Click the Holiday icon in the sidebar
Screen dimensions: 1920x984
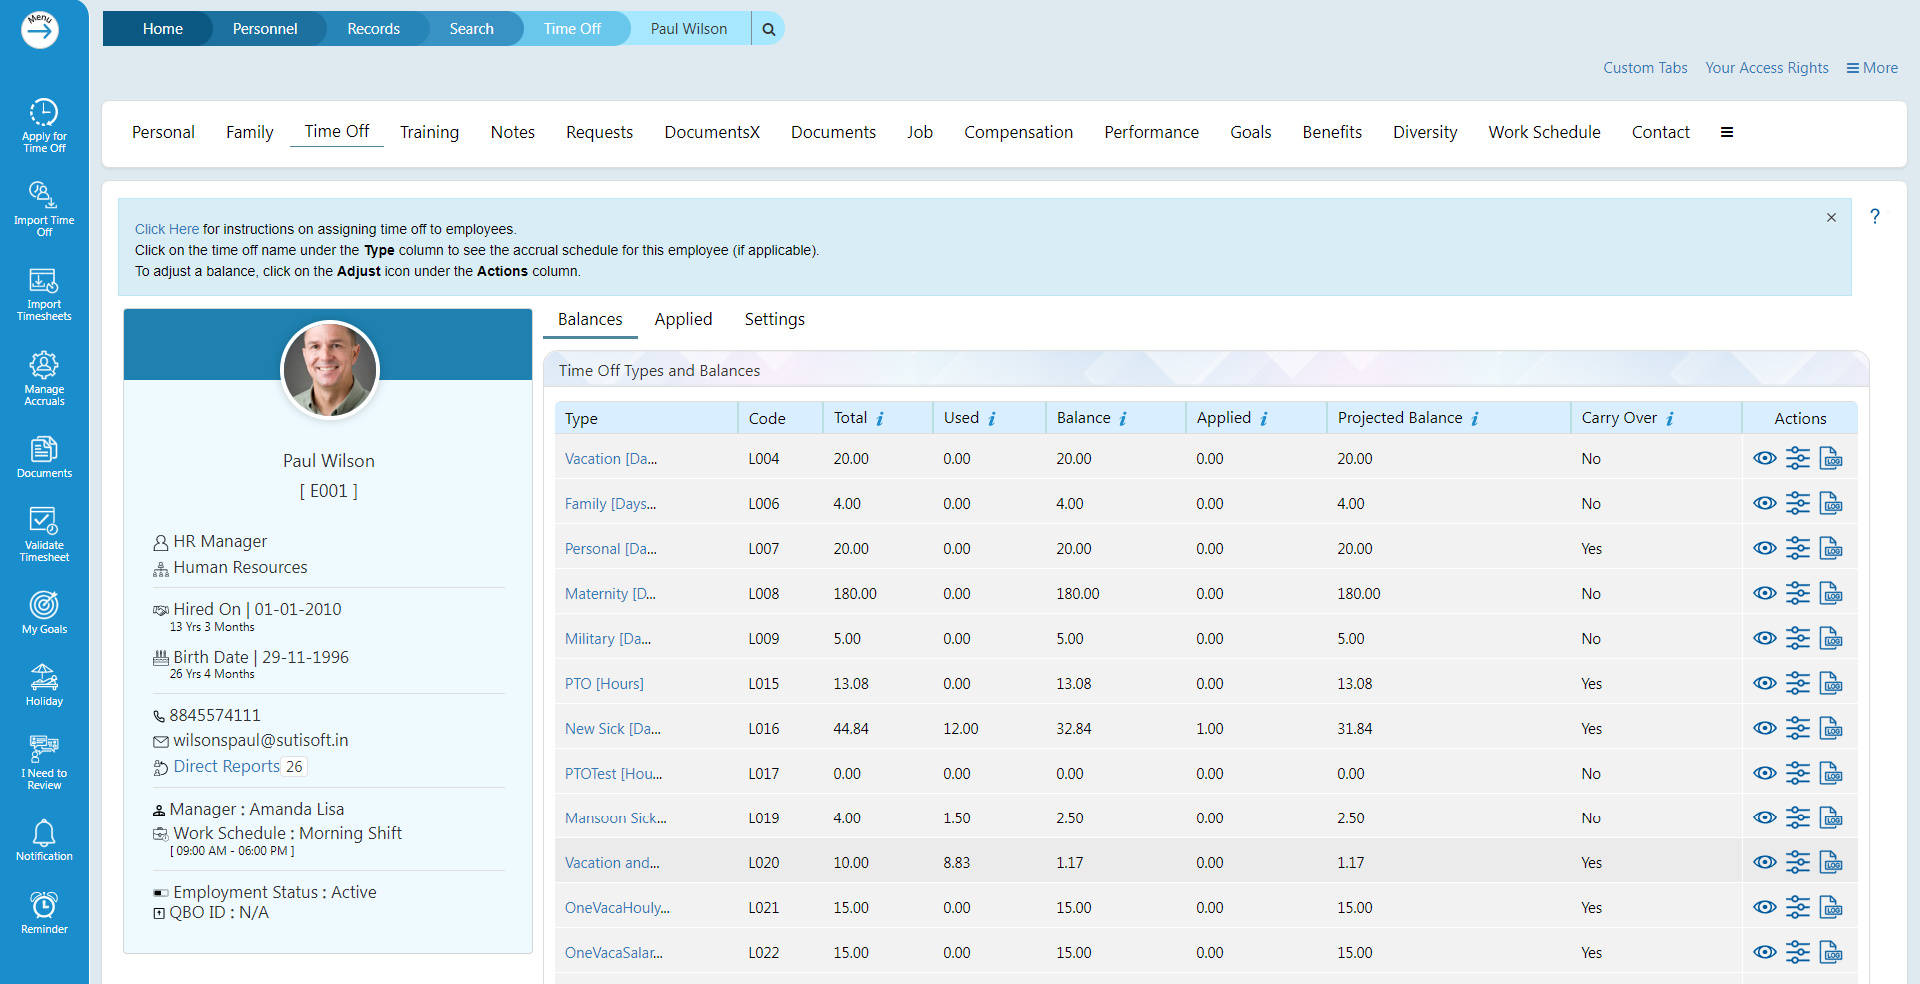coord(44,685)
